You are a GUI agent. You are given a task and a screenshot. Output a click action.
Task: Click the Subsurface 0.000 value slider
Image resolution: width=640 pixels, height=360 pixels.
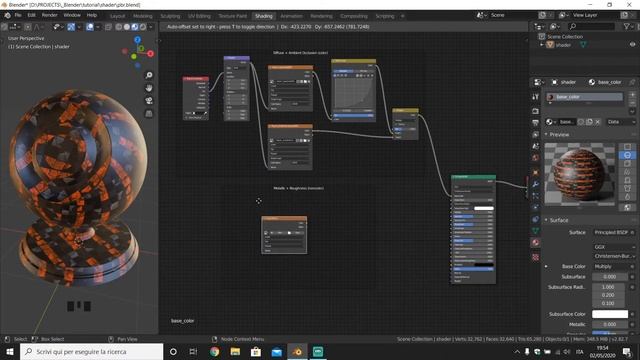point(610,277)
